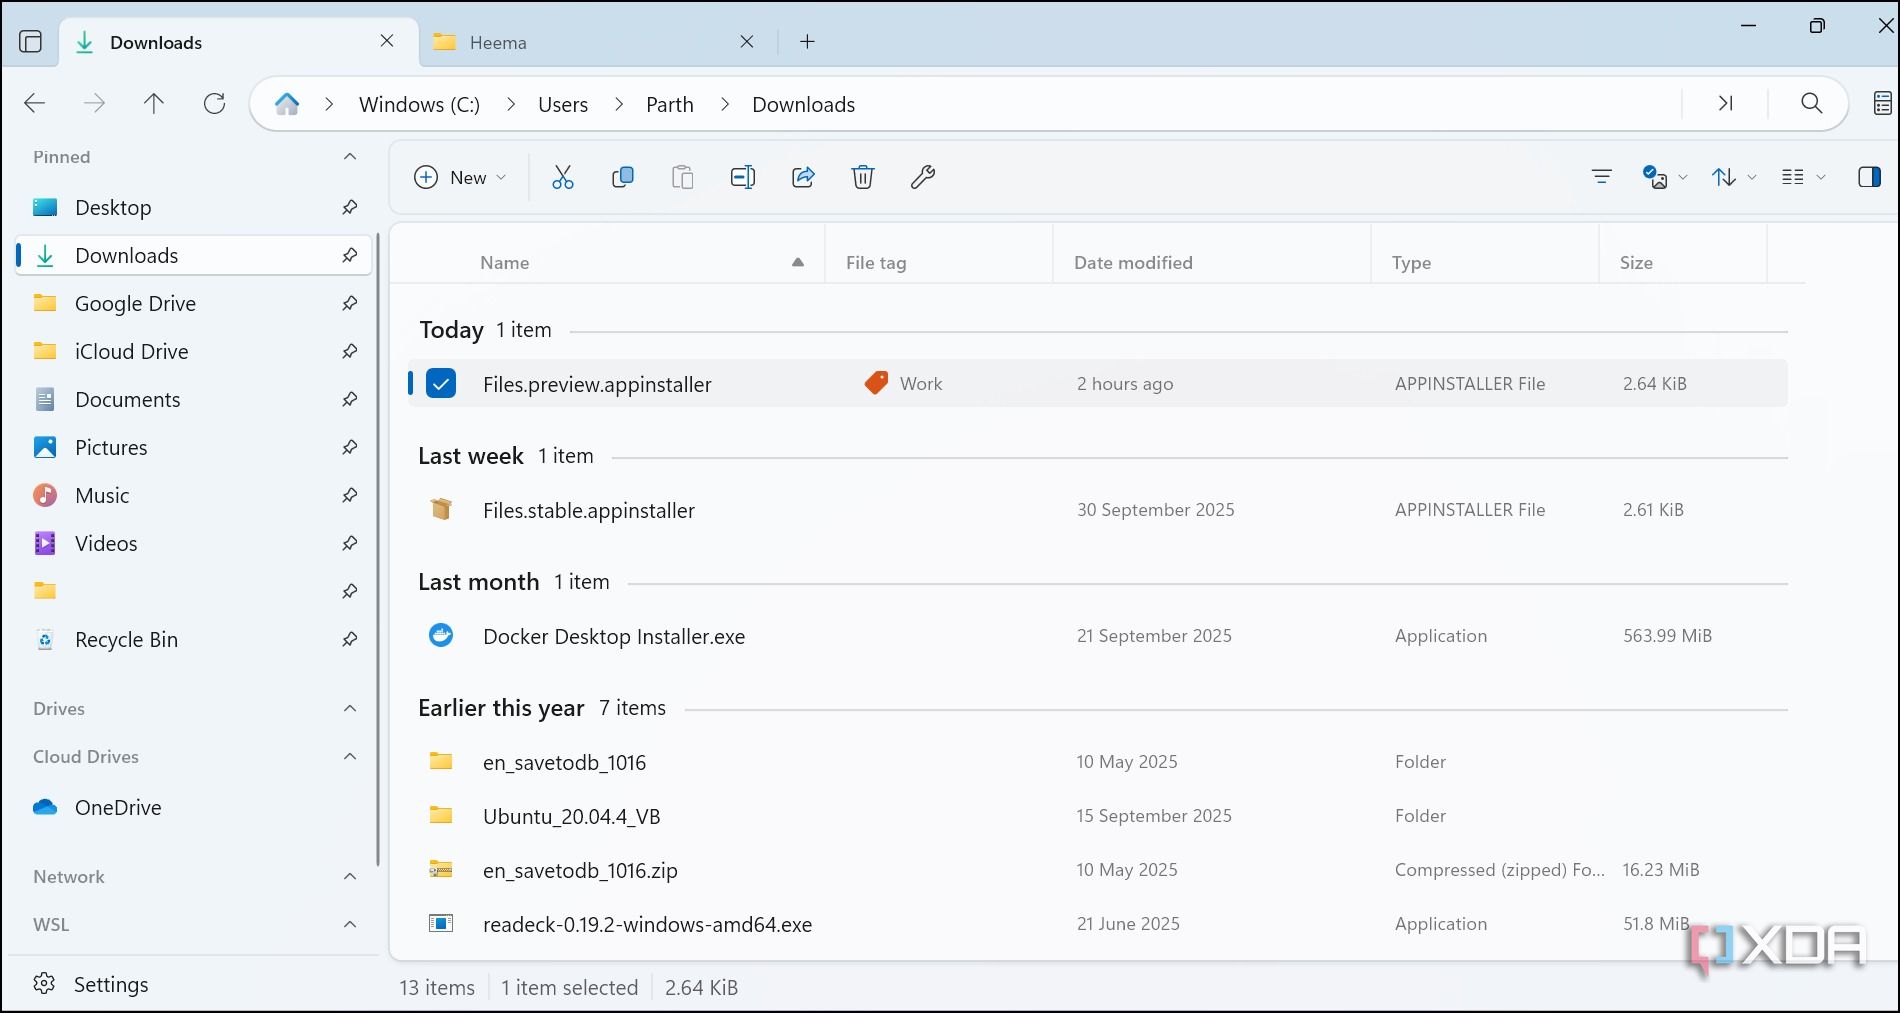Click the Home icon in address bar

287,104
